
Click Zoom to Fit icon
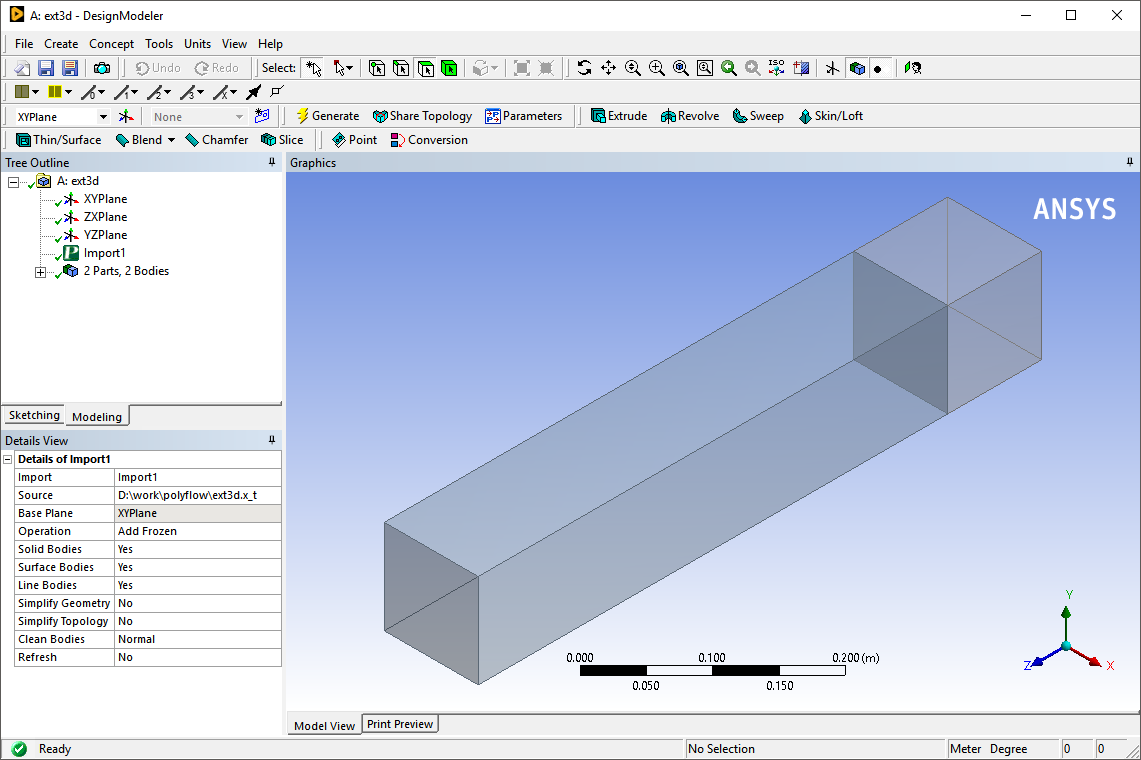680,68
